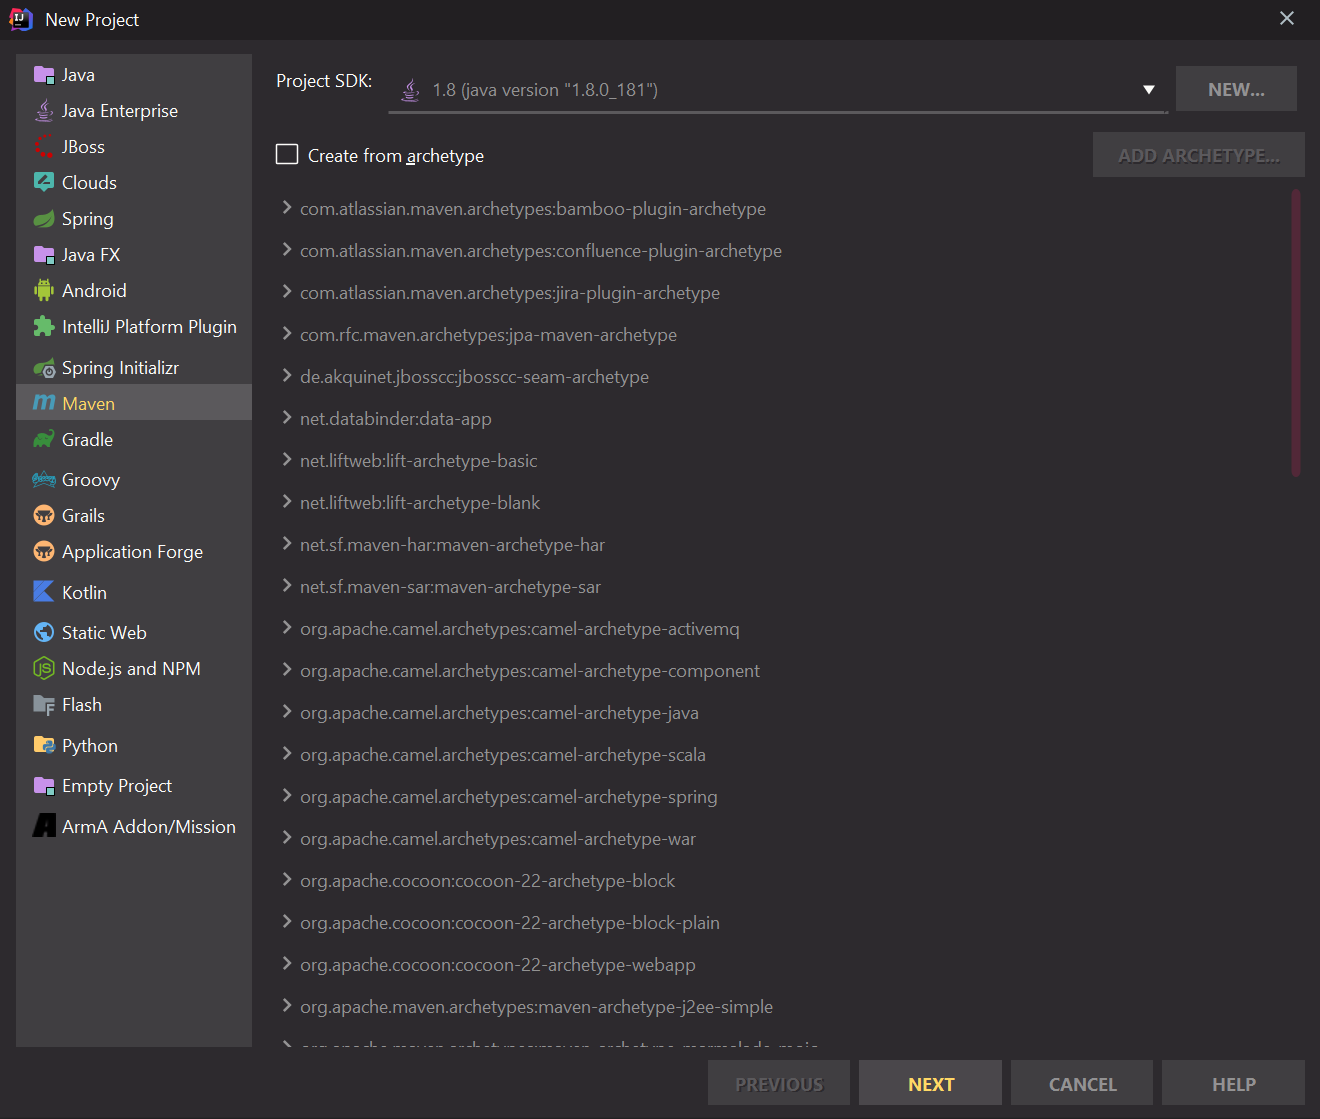The height and width of the screenshot is (1119, 1320).
Task: Select camel-archetype-component row
Action: (780, 671)
